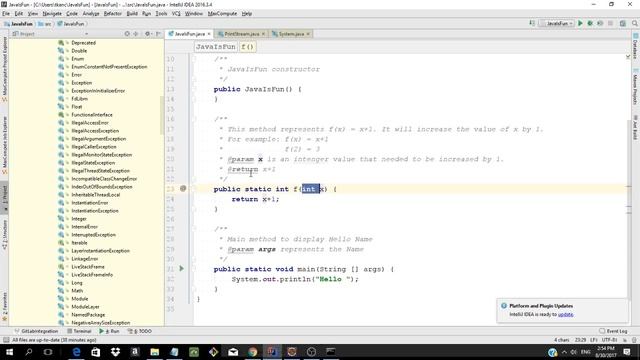Select NegativeArraySizeException in project tree
The height and width of the screenshot is (360, 640).
tap(100, 322)
